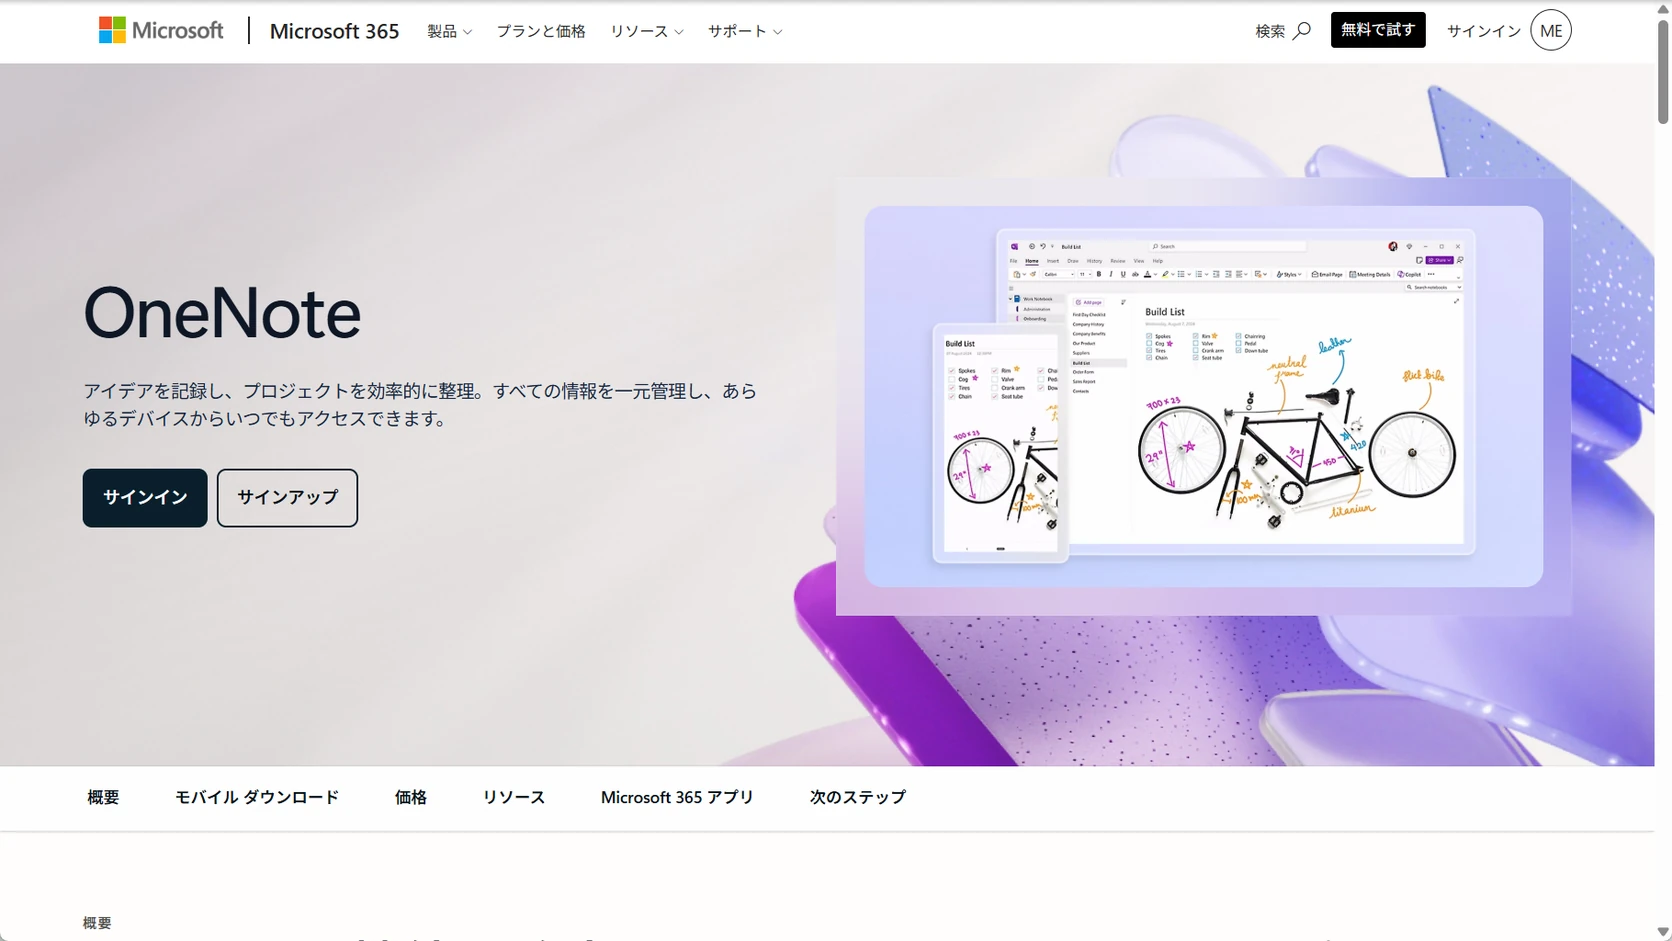This screenshot has height=941, width=1672.
Task: Expand the リソース dropdown in the header
Action: point(647,31)
